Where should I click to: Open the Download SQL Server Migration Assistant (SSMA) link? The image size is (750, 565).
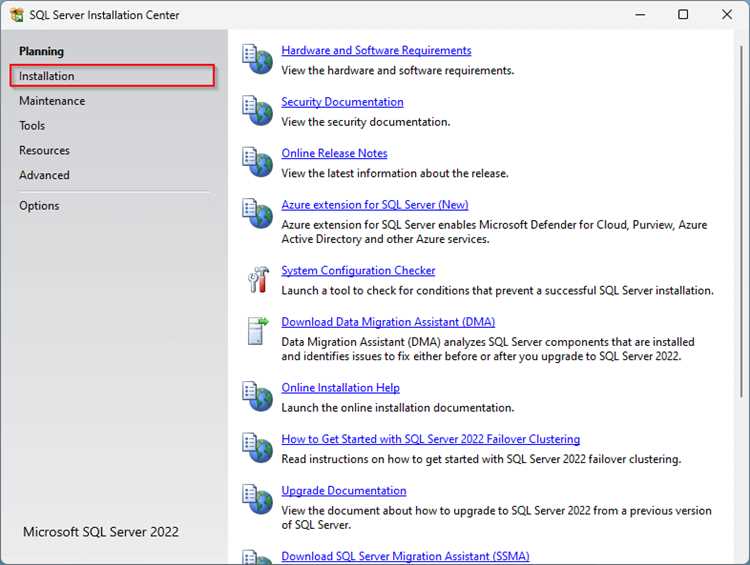405,556
